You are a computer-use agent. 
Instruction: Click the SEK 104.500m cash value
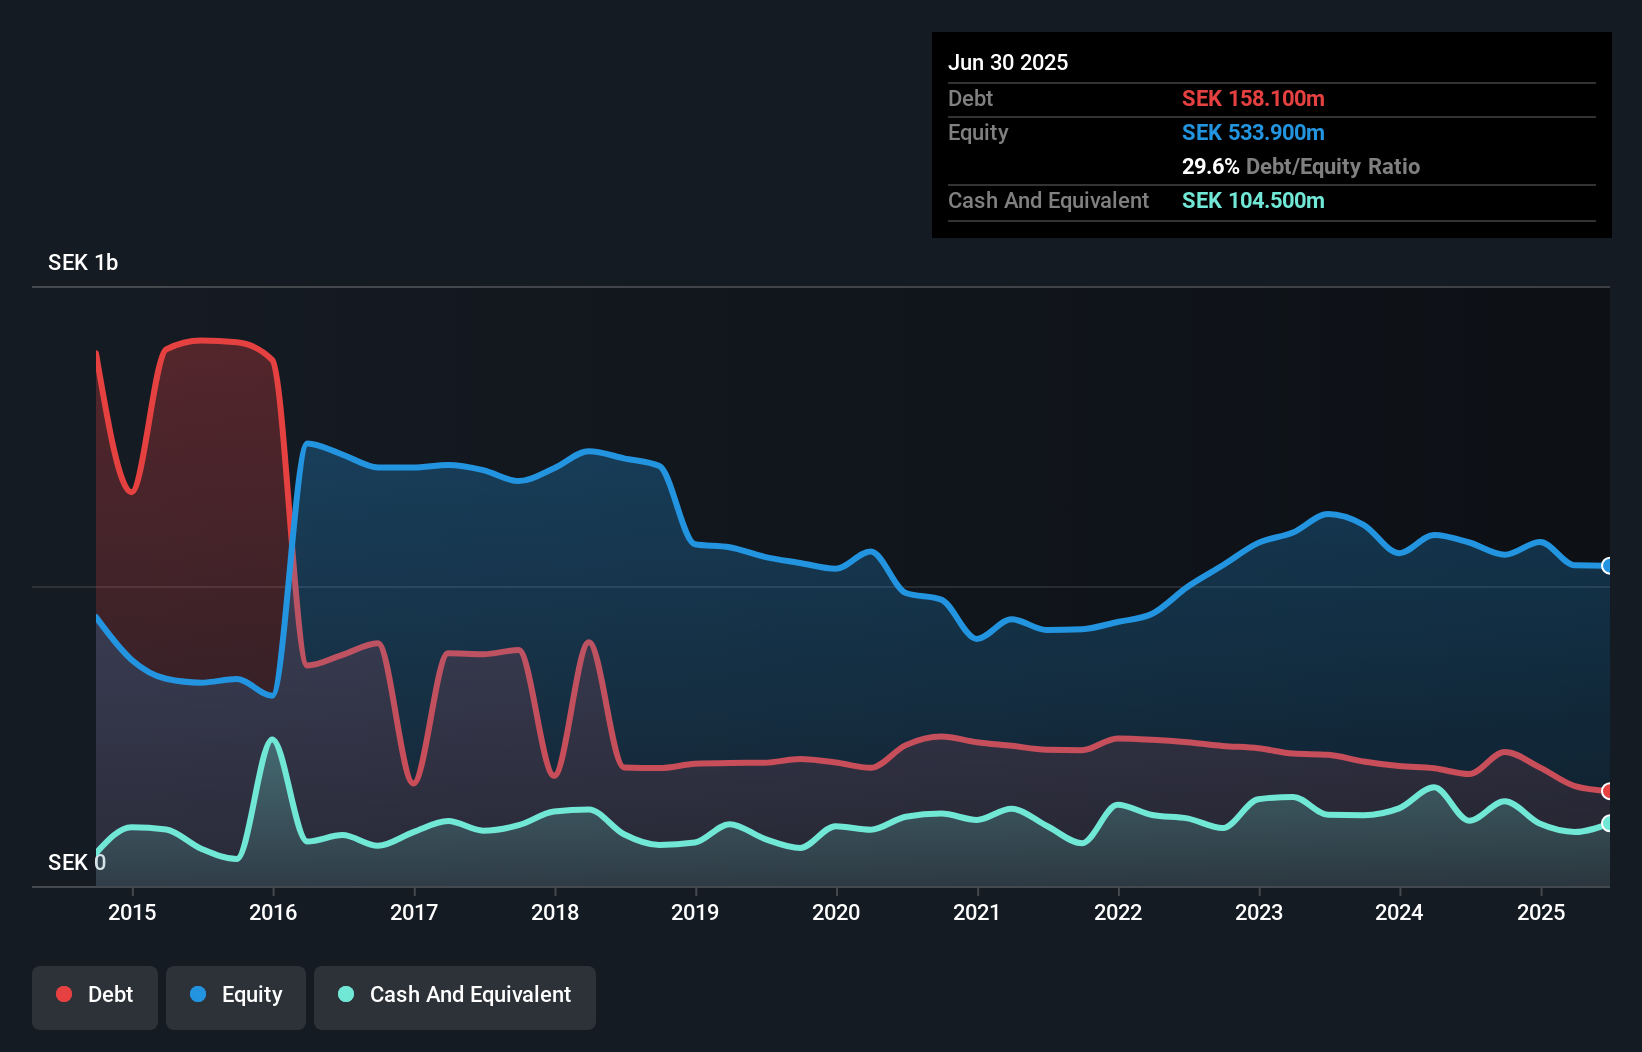pyautogui.click(x=1253, y=200)
